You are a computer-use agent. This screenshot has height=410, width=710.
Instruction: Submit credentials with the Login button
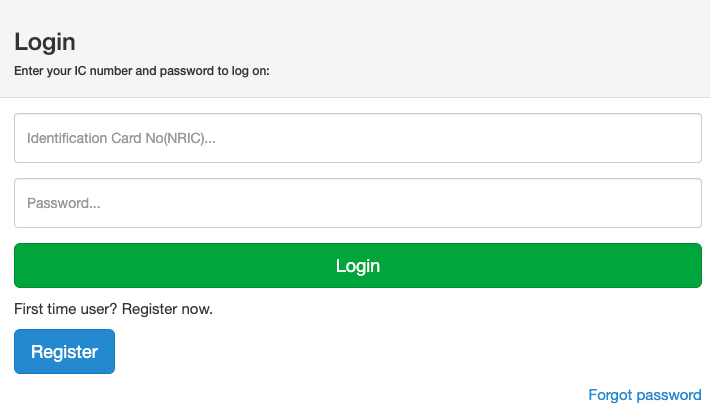tap(357, 266)
